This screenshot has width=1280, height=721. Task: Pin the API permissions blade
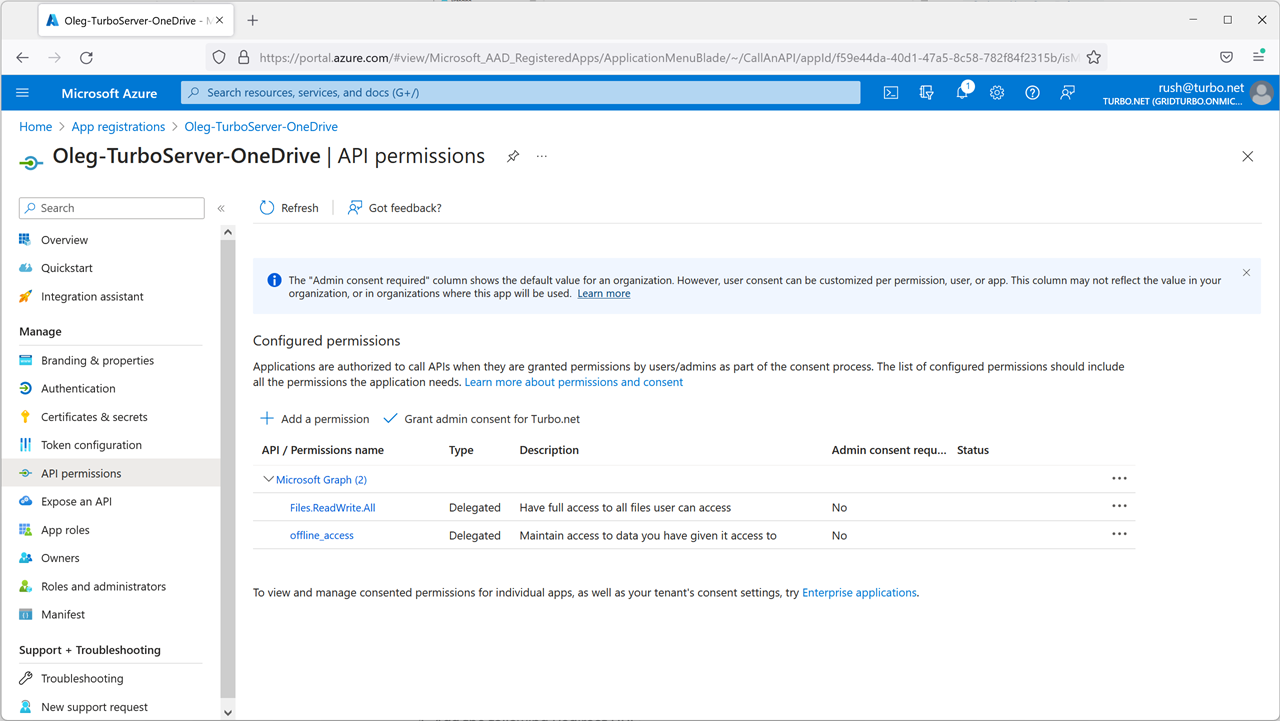[513, 157]
